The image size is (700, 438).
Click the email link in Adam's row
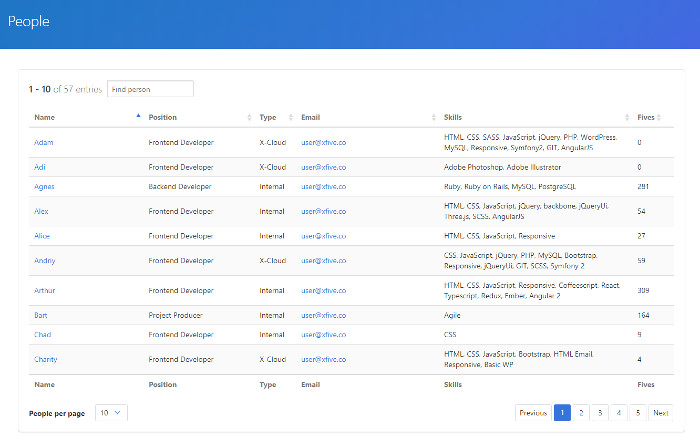pyautogui.click(x=324, y=142)
